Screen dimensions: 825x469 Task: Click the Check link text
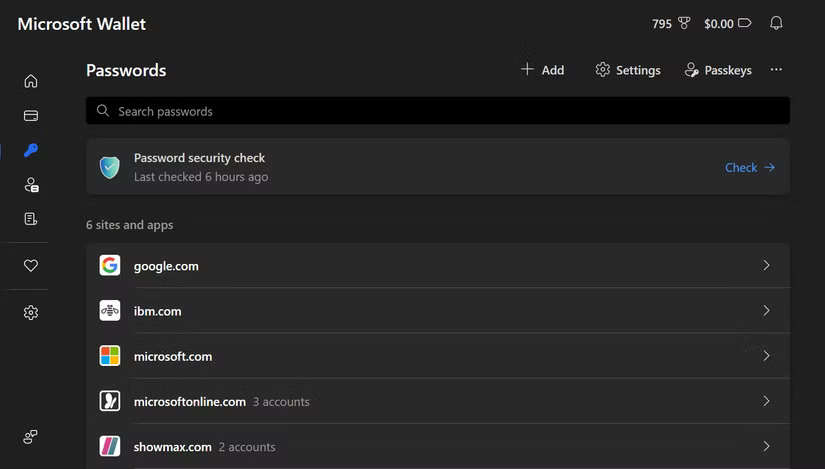741,167
